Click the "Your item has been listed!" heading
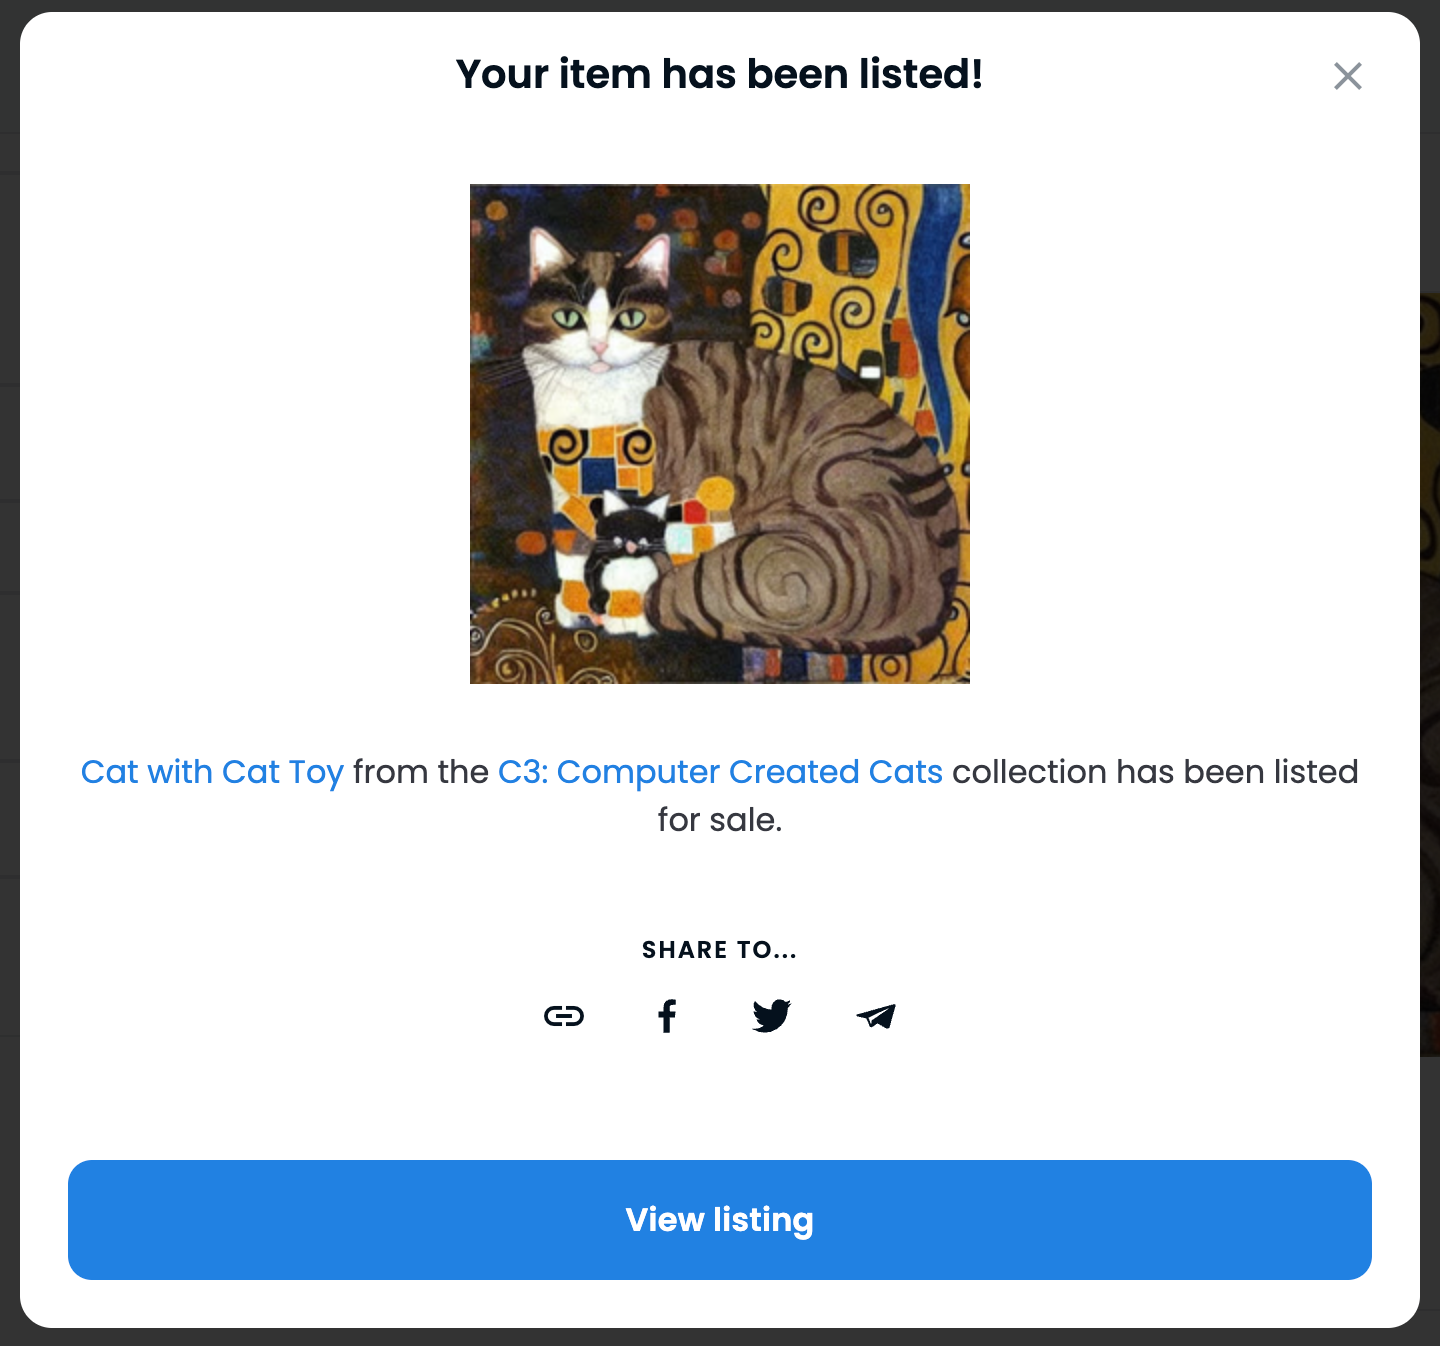The image size is (1440, 1346). click(720, 74)
